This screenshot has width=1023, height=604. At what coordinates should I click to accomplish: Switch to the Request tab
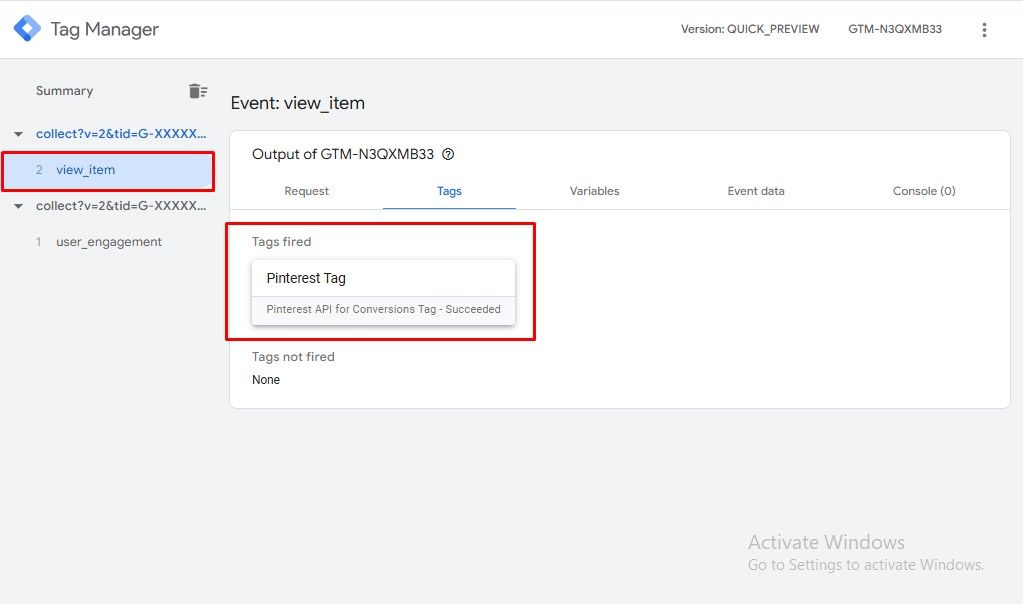(306, 191)
